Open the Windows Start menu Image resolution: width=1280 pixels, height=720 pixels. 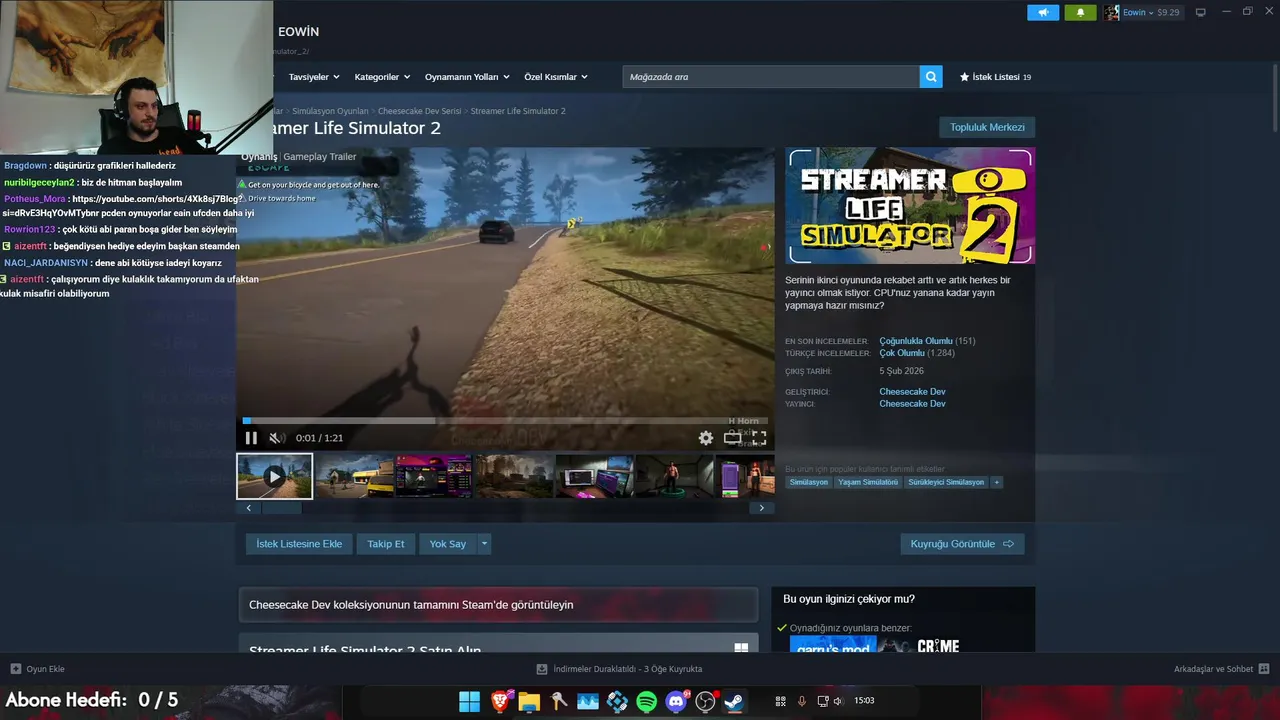click(x=469, y=702)
